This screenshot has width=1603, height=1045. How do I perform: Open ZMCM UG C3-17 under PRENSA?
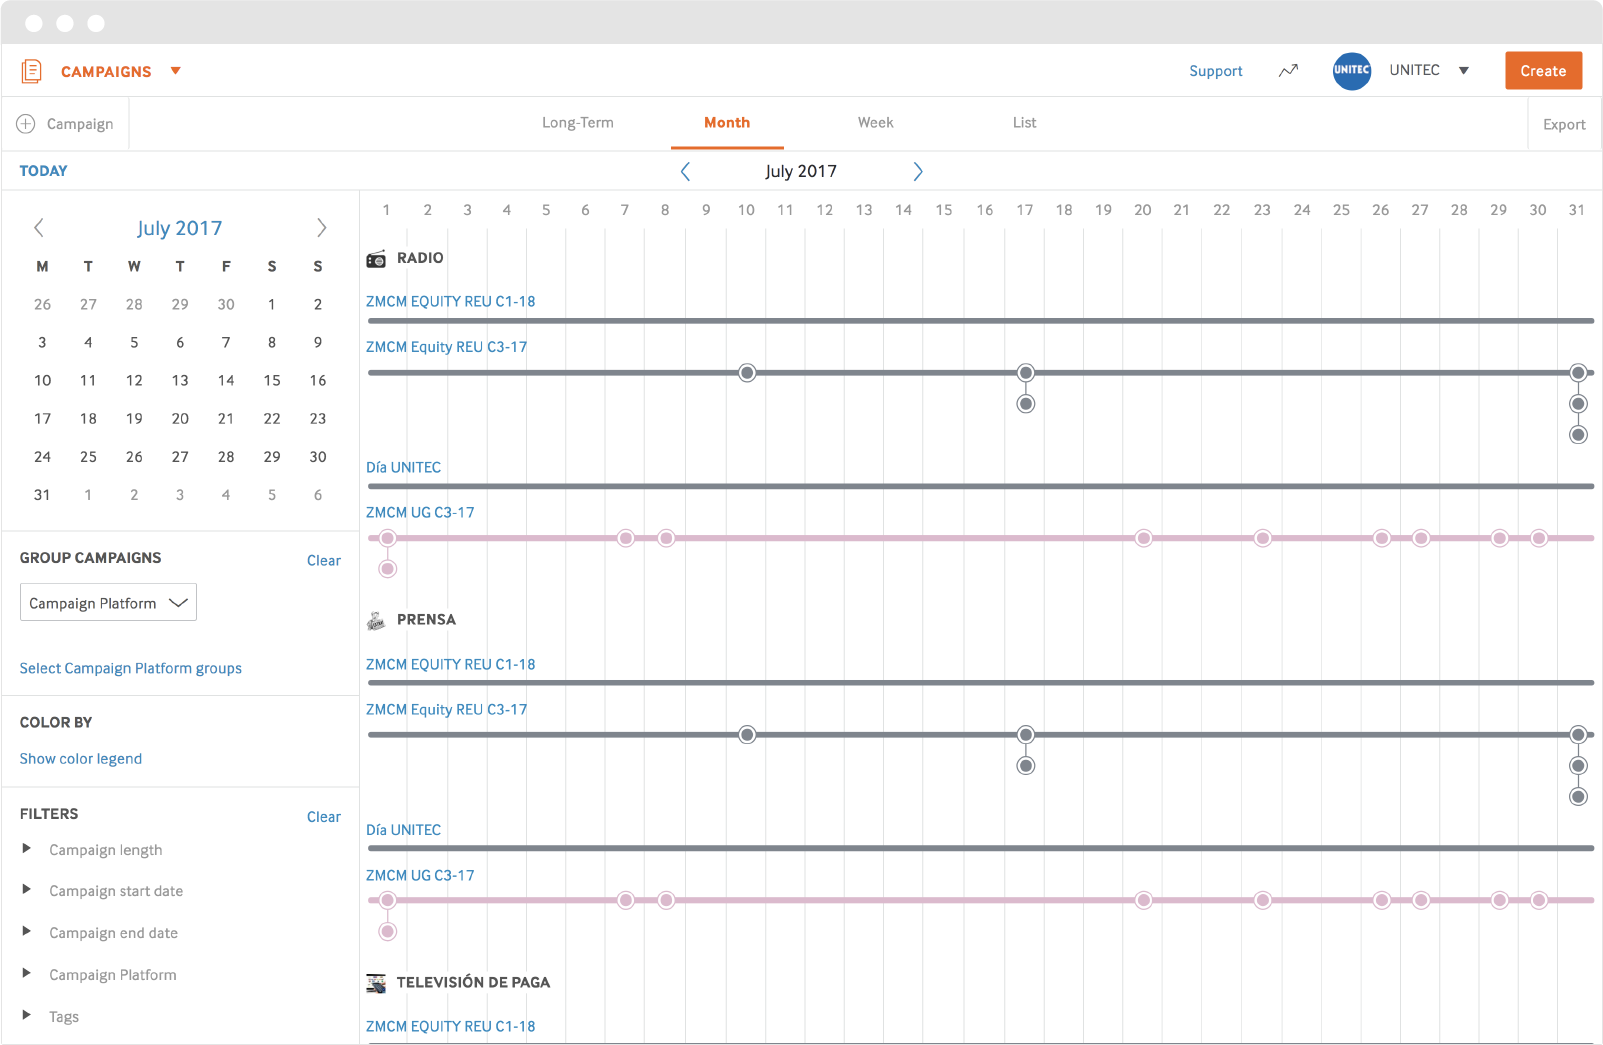coord(420,875)
